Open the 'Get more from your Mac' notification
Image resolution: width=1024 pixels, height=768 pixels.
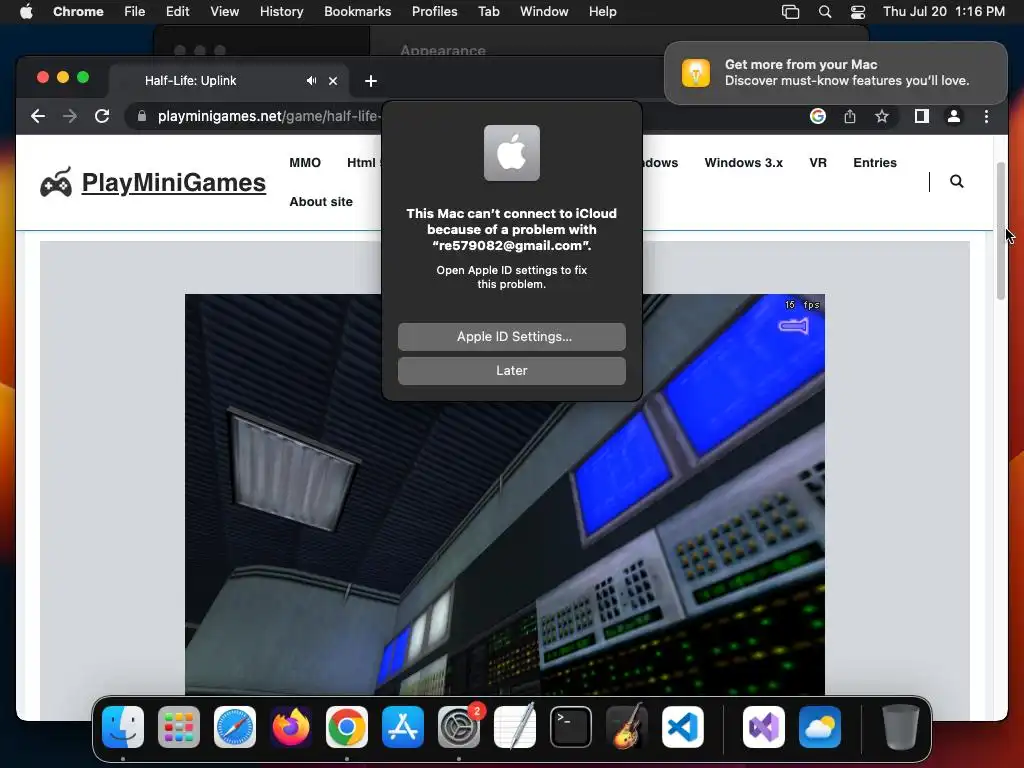(835, 72)
